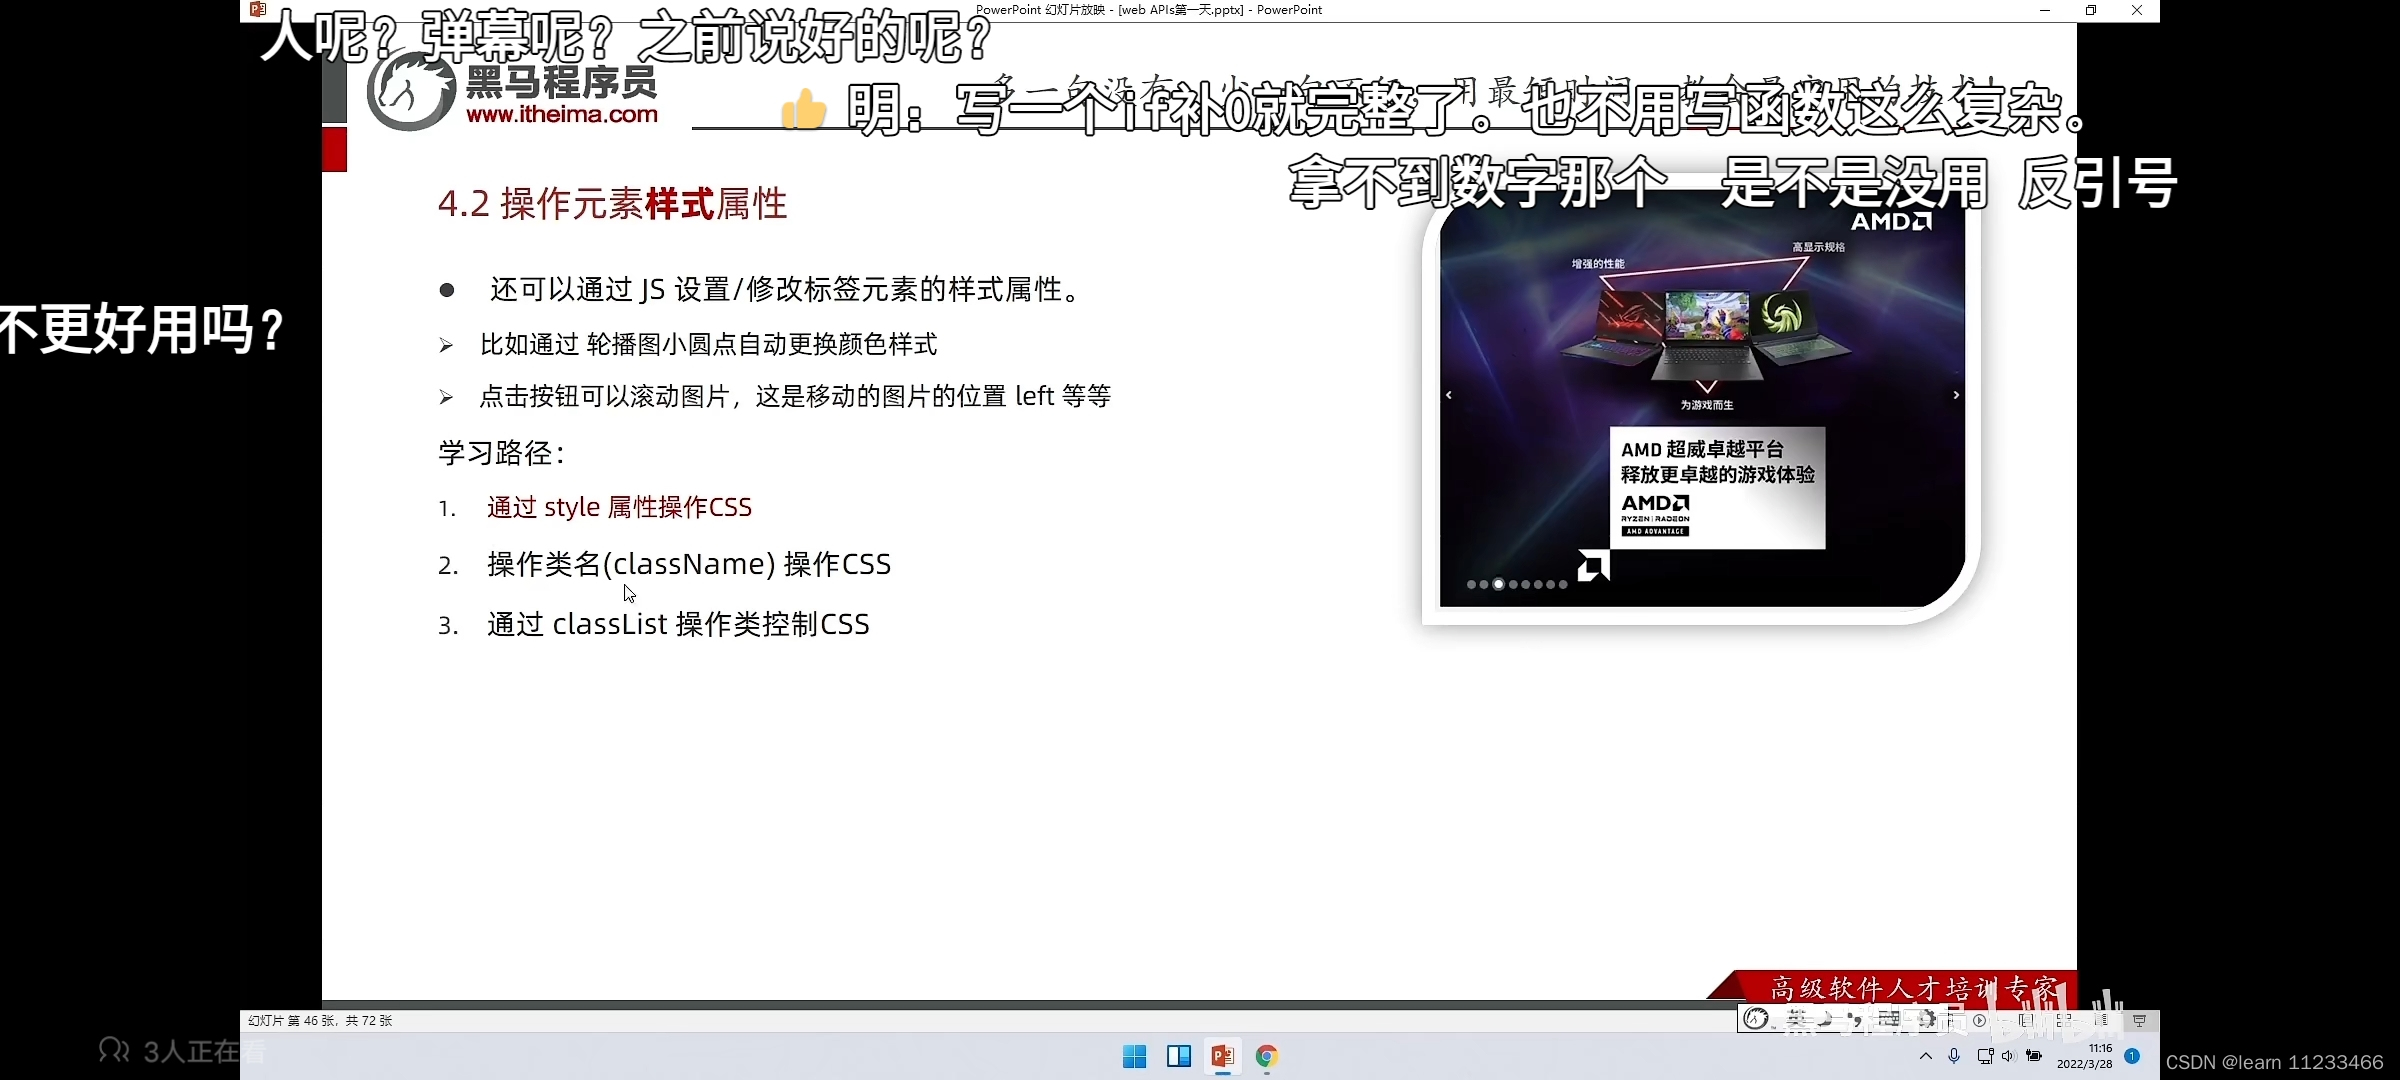Open Windows Start menu

(1134, 1056)
